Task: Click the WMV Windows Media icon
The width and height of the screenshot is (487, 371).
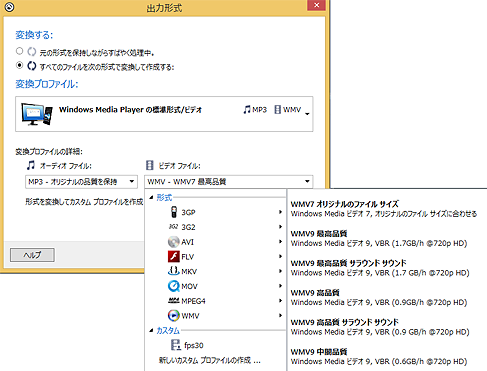Action: (x=174, y=315)
